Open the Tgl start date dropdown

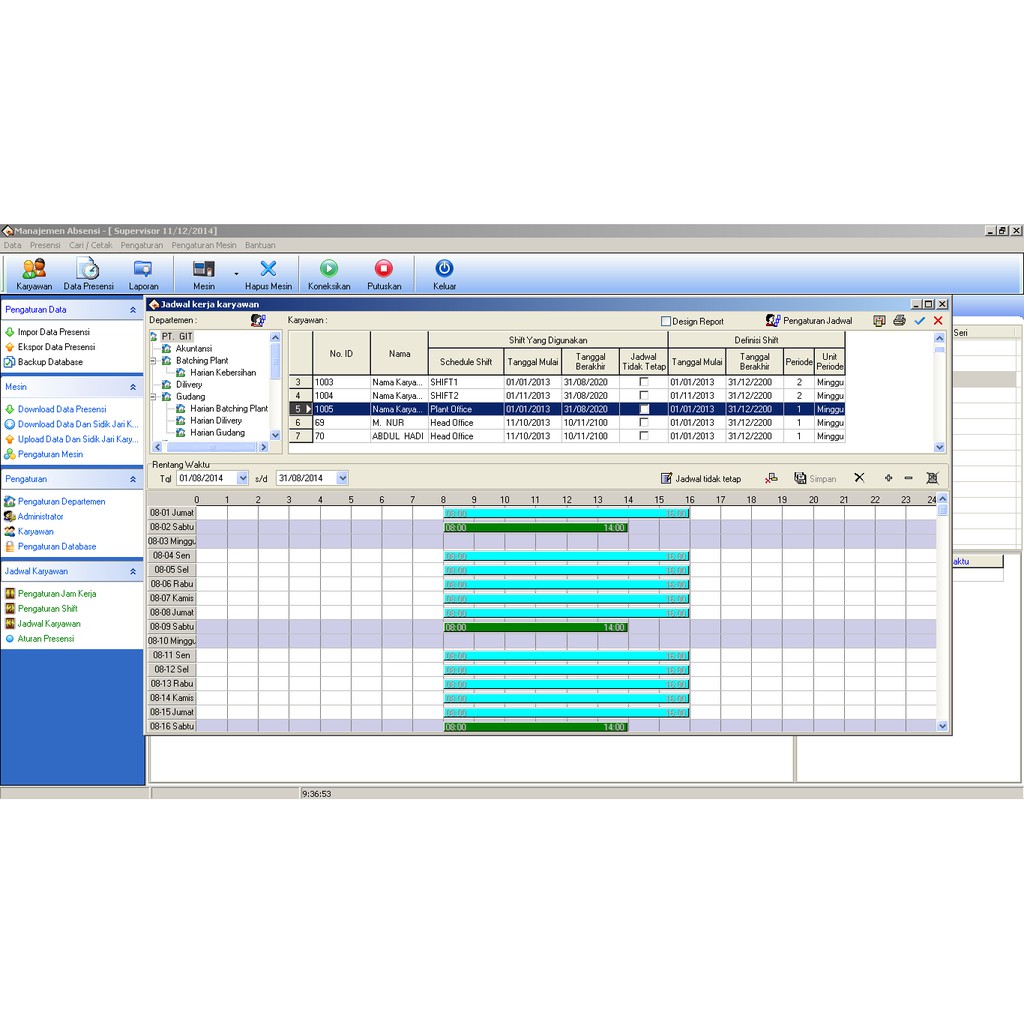pos(242,478)
